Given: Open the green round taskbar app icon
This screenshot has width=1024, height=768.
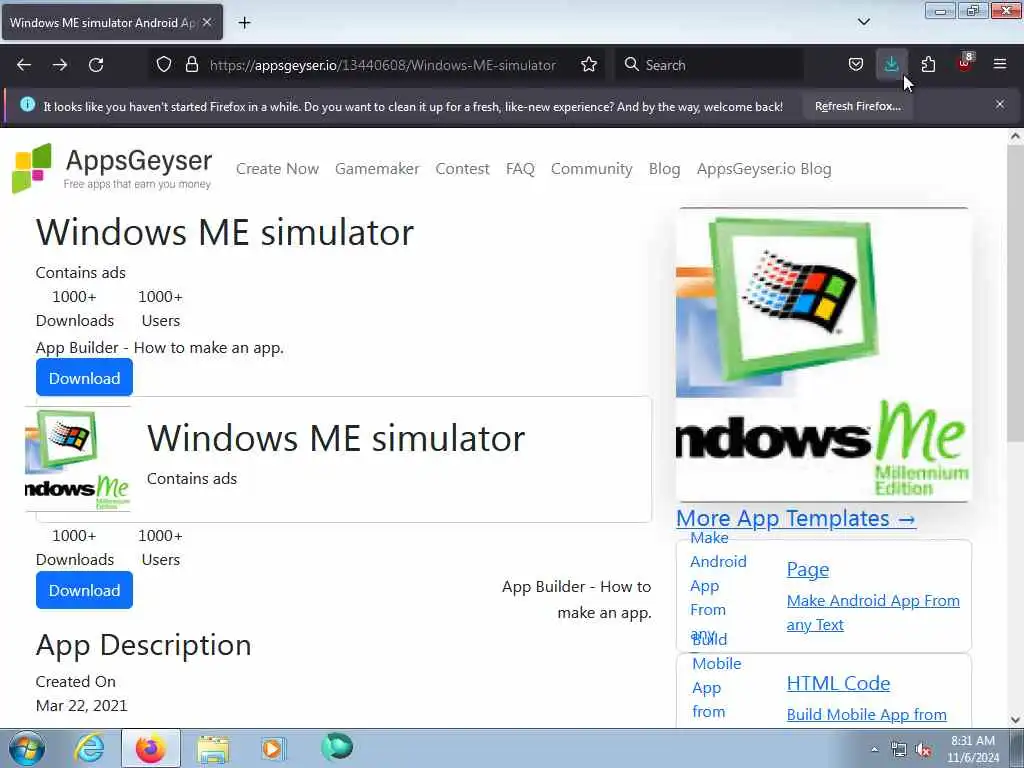Looking at the screenshot, I should point(337,747).
